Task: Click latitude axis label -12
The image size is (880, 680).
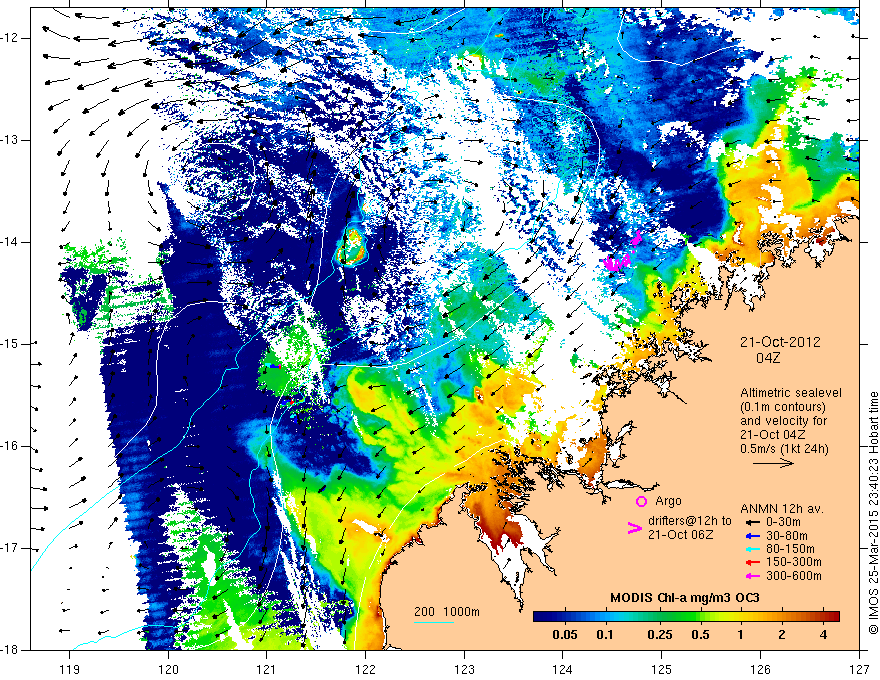Action: (10, 38)
